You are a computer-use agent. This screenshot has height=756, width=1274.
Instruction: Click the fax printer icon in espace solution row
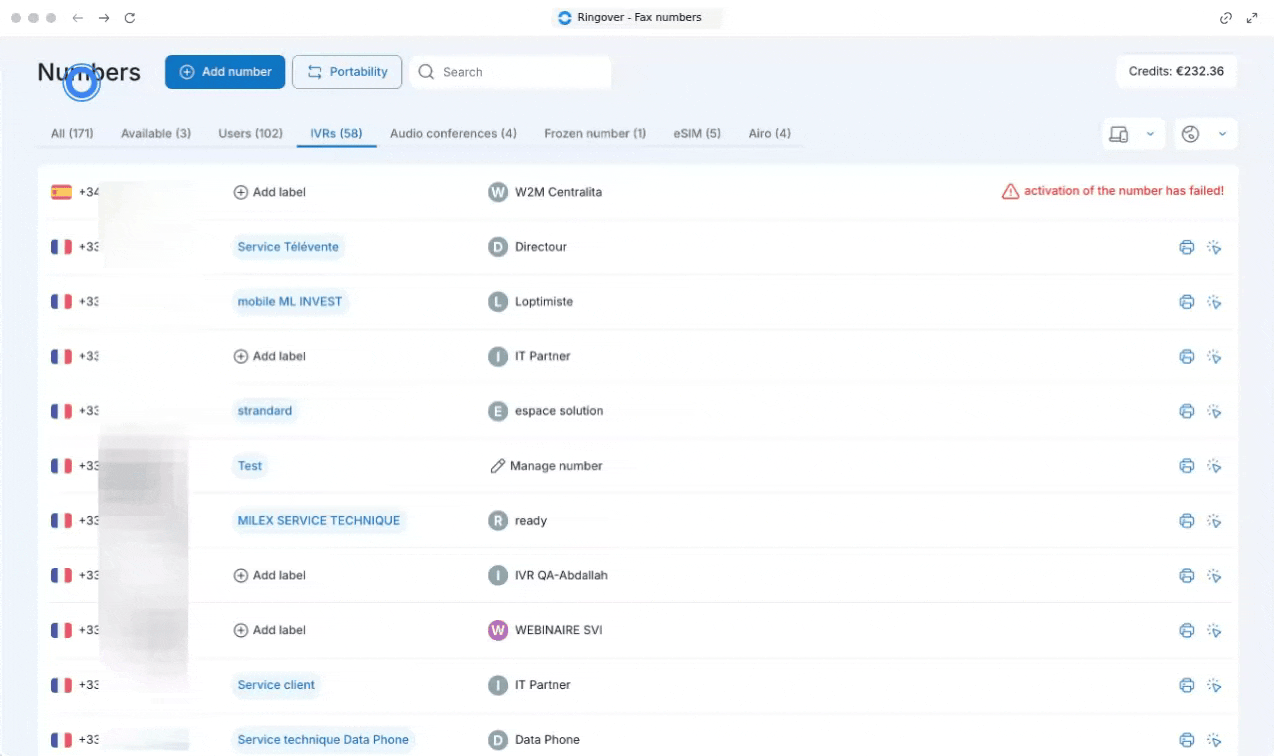coord(1187,411)
